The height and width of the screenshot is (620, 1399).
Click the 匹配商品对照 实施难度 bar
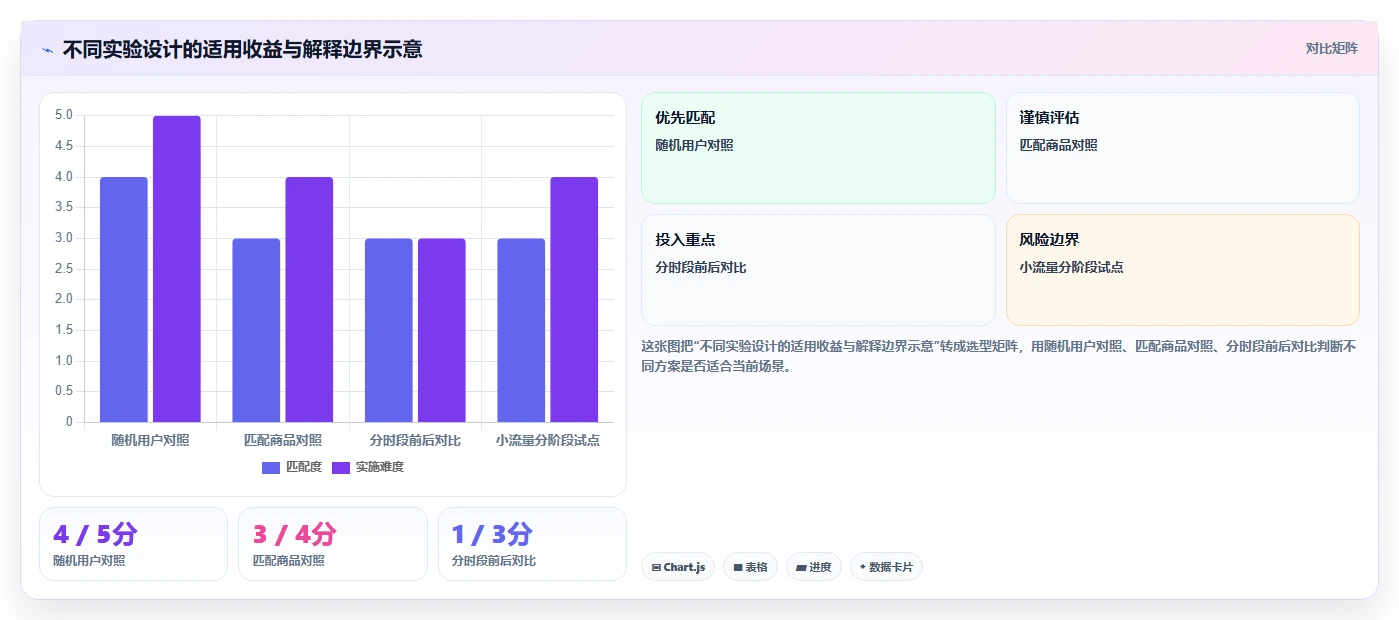pyautogui.click(x=309, y=300)
